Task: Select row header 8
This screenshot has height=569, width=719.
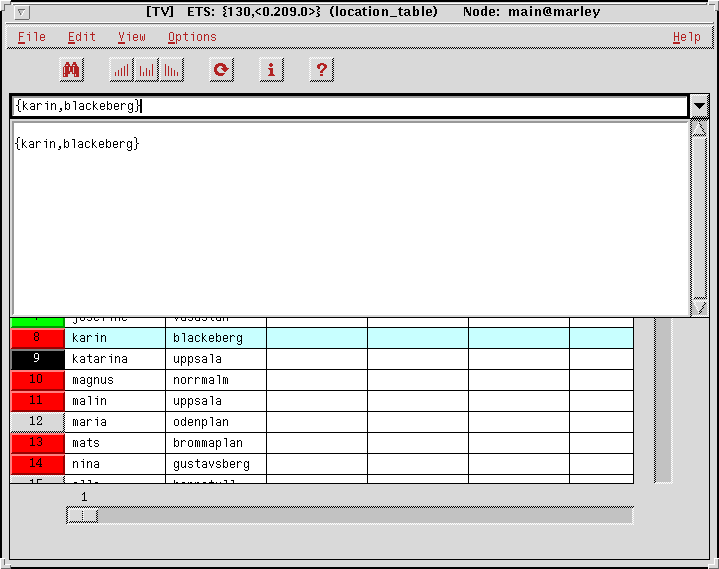Action: click(x=37, y=338)
